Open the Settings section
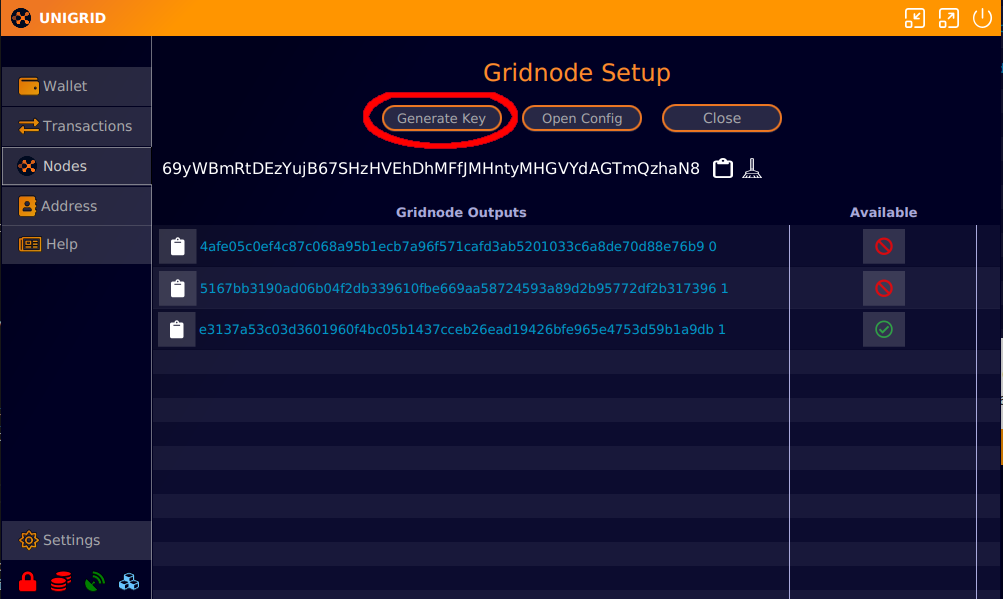 click(77, 540)
